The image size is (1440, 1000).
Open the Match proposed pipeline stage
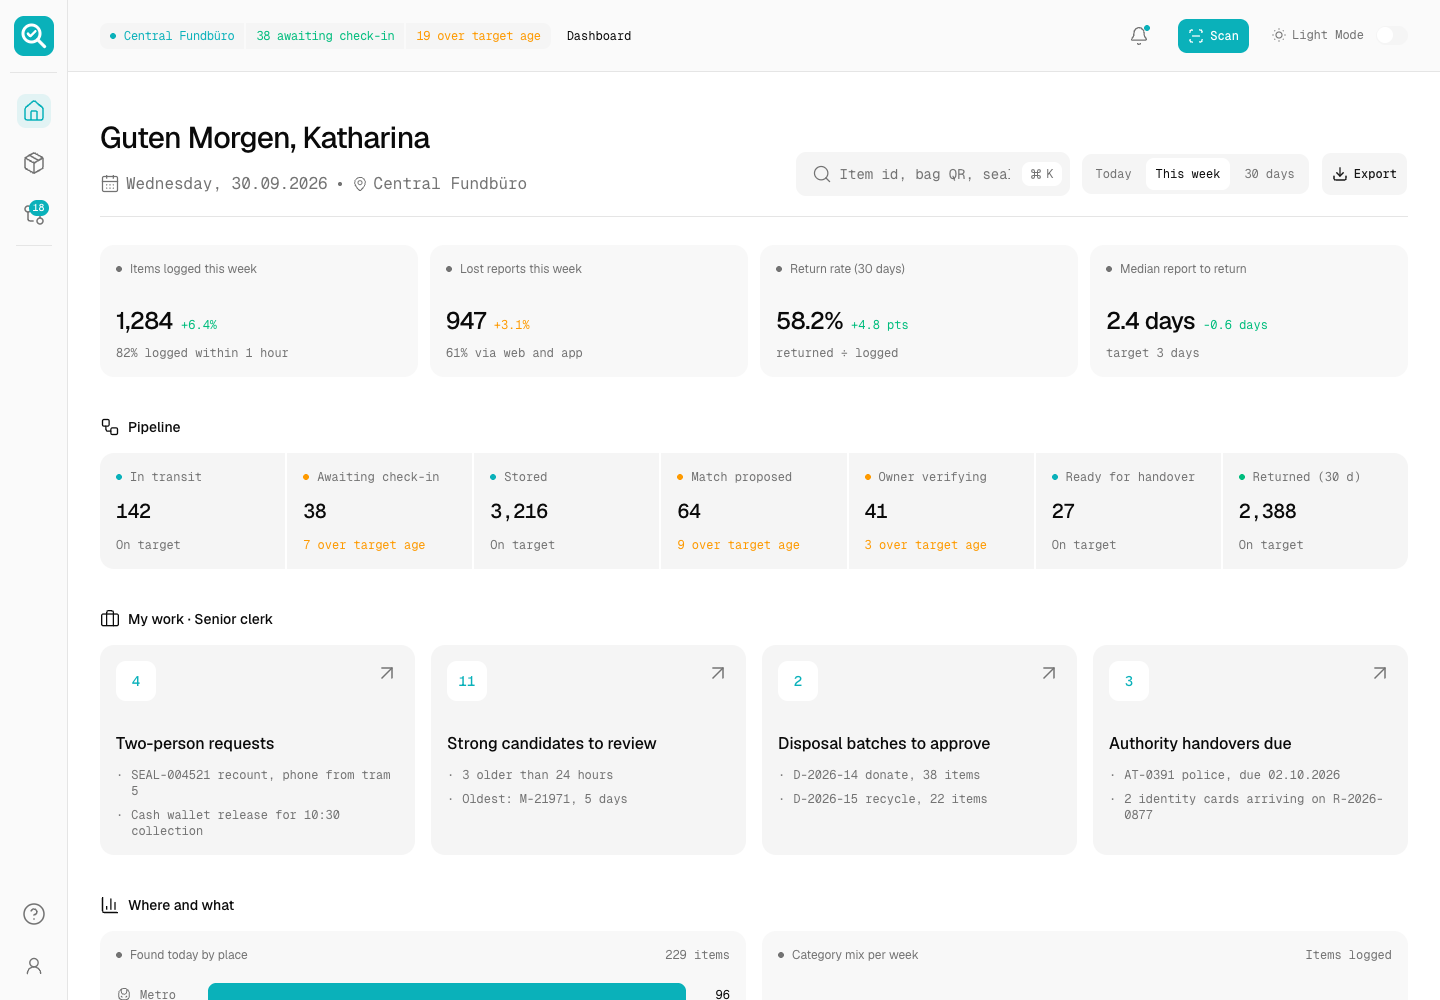(754, 511)
